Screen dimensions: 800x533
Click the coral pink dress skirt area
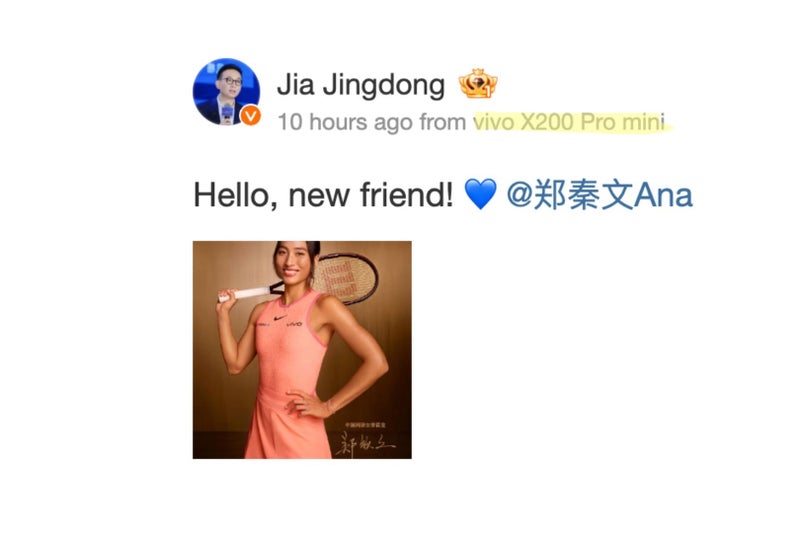[288, 427]
